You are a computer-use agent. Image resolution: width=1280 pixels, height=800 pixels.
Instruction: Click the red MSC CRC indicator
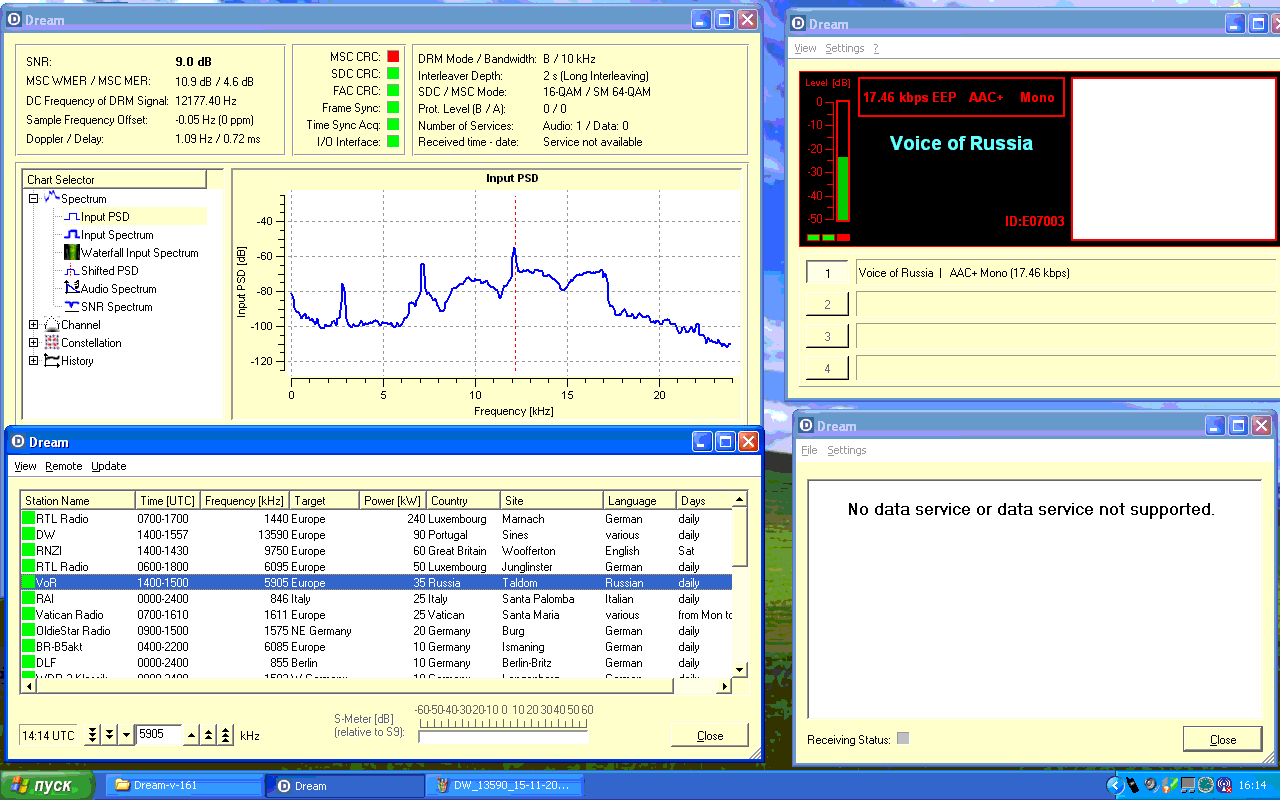coord(393,57)
